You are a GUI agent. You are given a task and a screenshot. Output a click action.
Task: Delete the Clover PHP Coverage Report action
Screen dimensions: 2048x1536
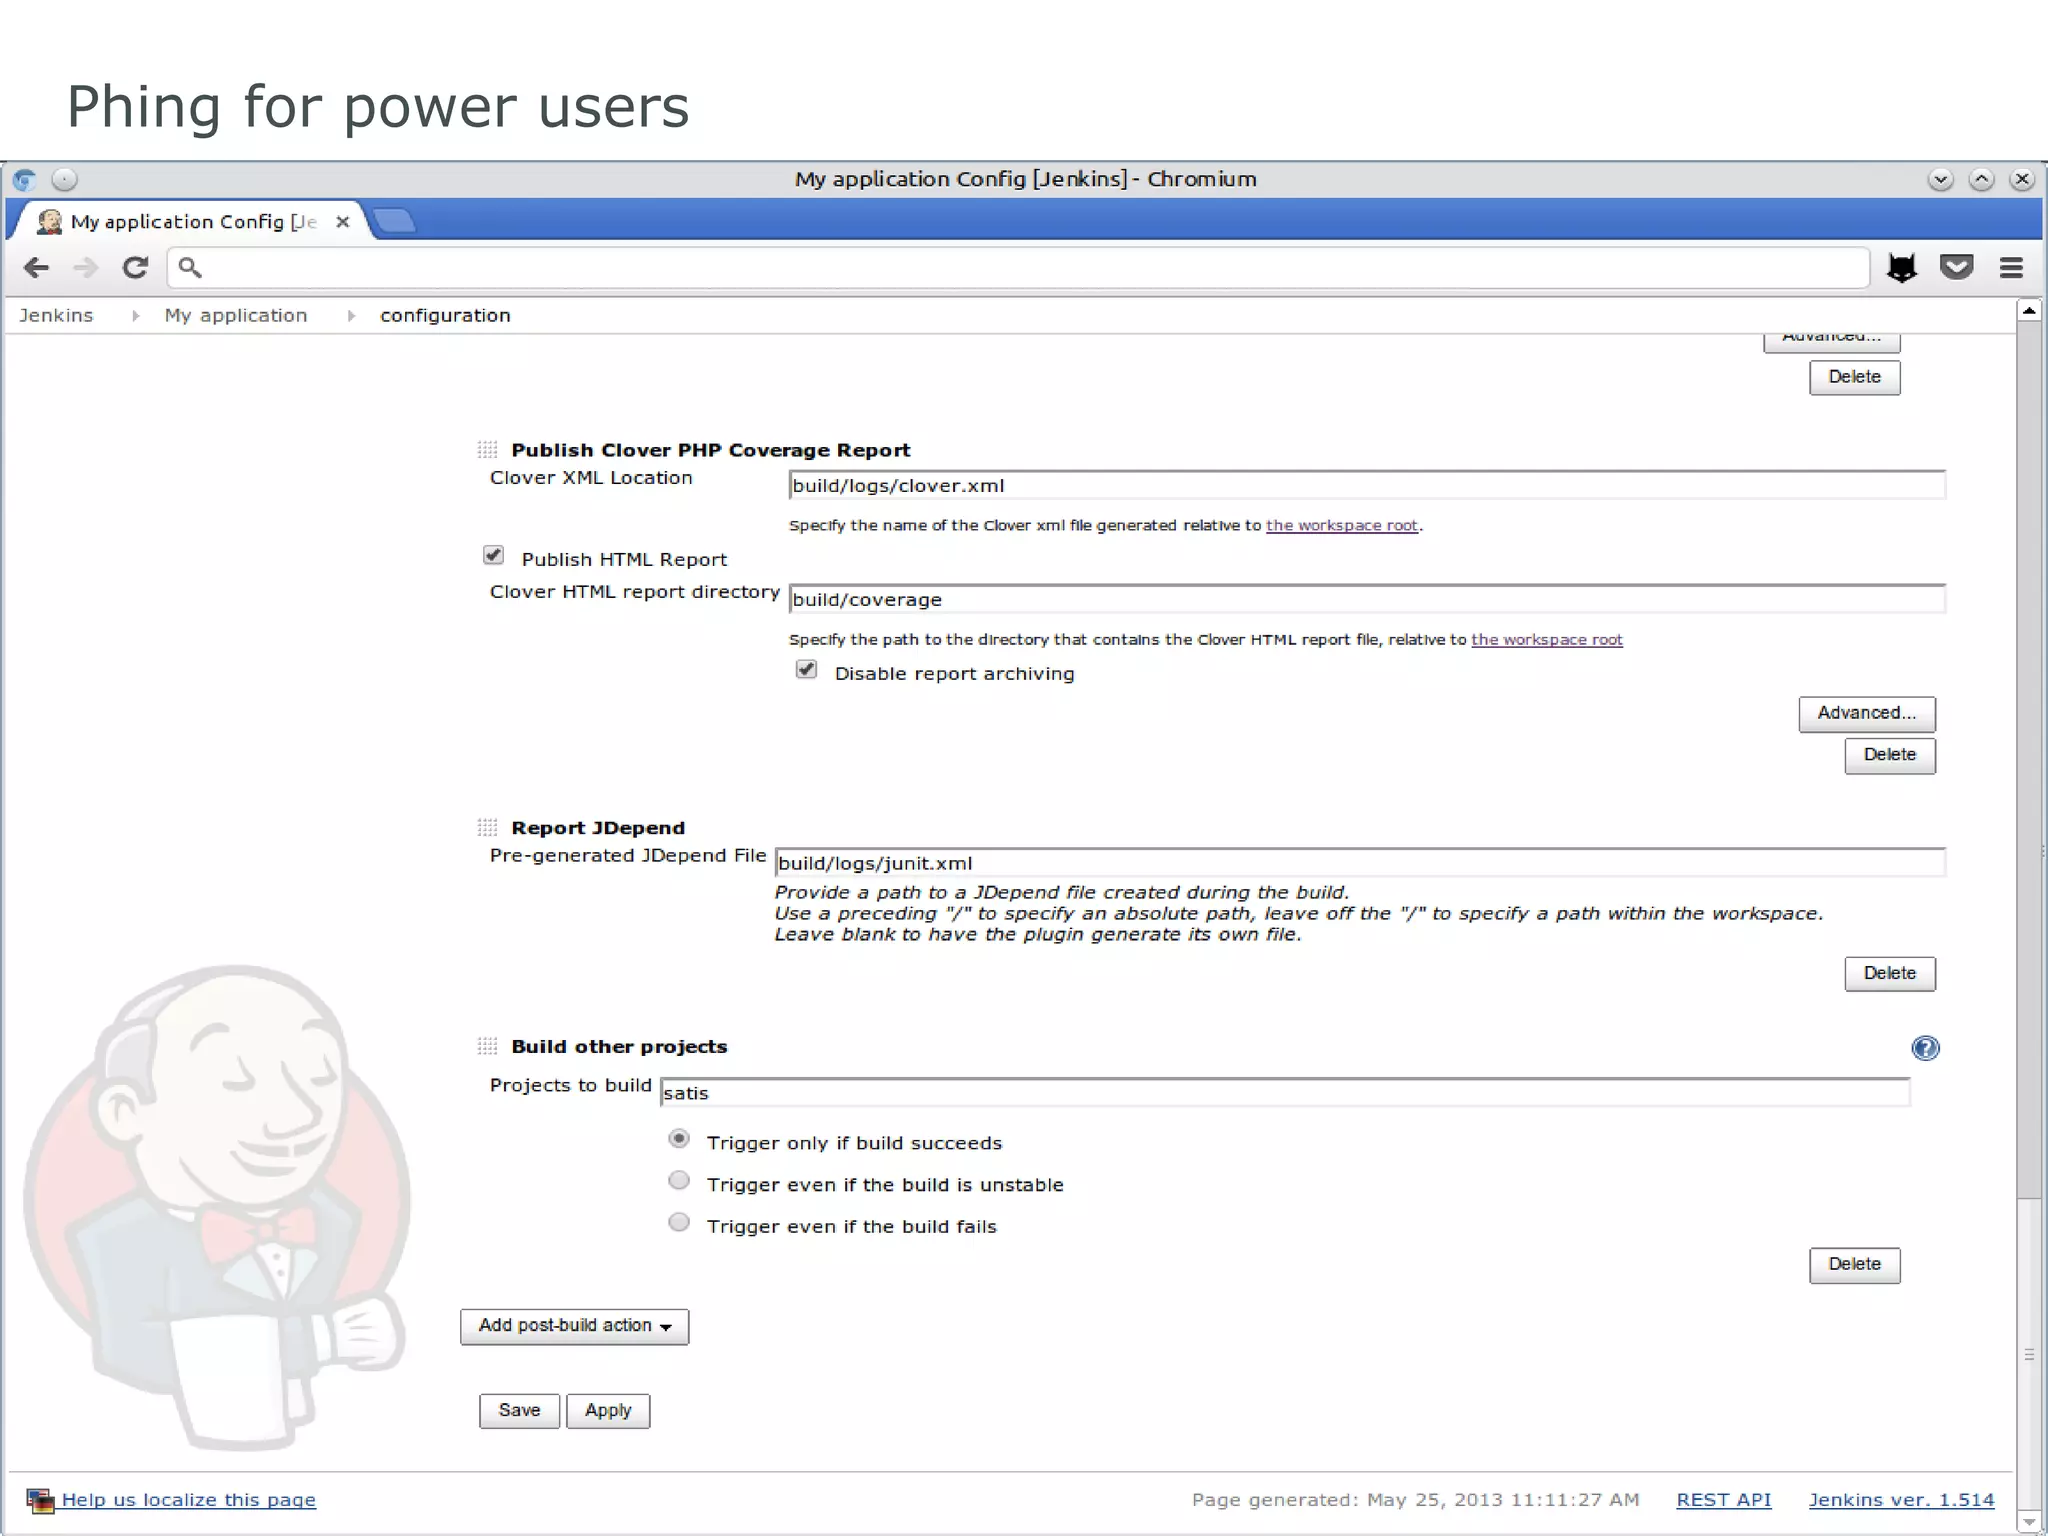1890,755
